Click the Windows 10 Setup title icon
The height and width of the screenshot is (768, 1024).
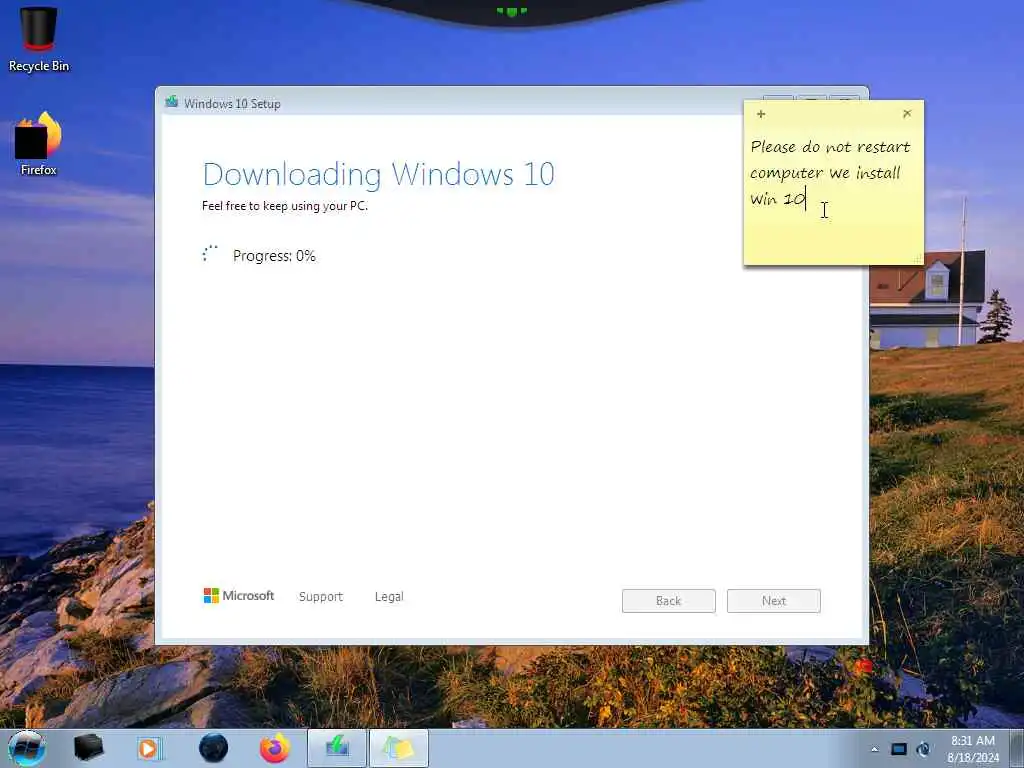pyautogui.click(x=172, y=102)
